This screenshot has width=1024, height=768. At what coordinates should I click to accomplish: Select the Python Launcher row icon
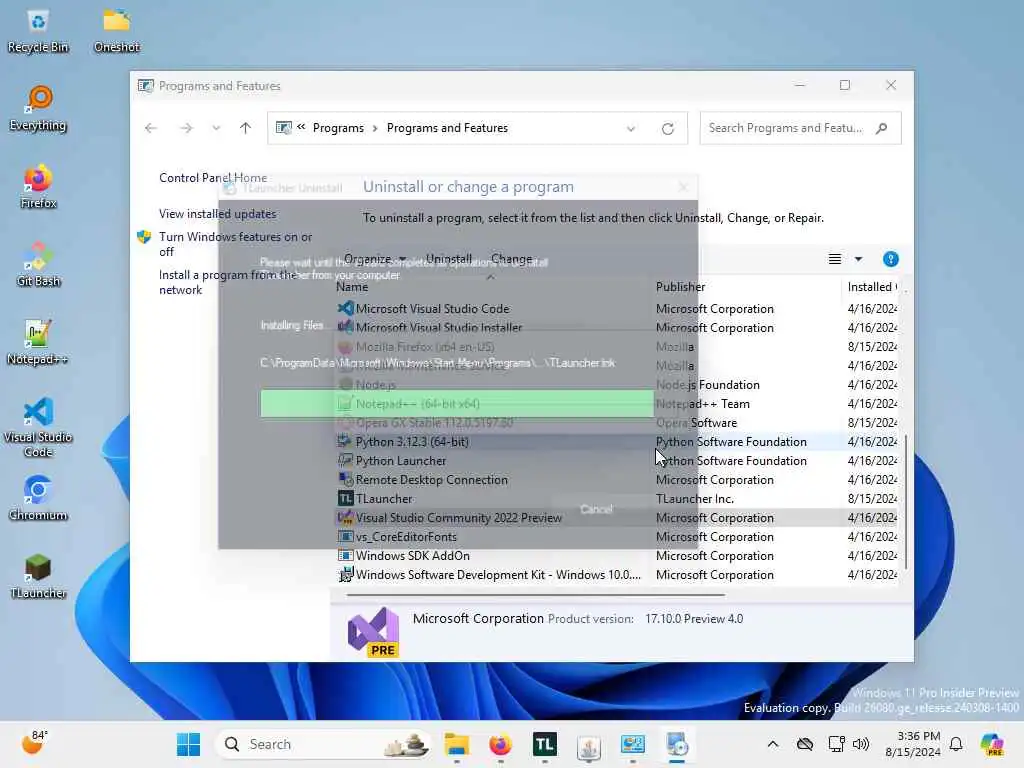[x=345, y=460]
